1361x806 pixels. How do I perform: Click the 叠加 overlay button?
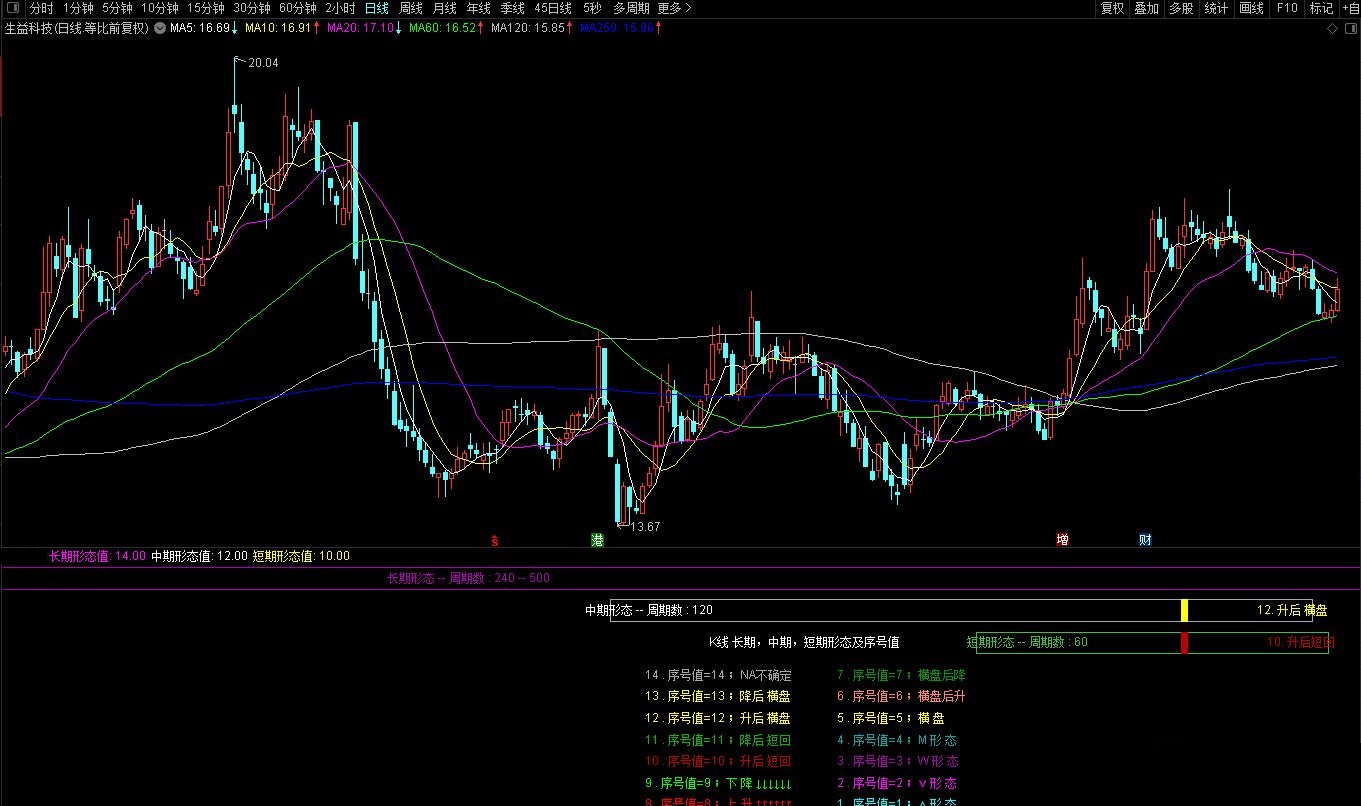click(x=1146, y=8)
